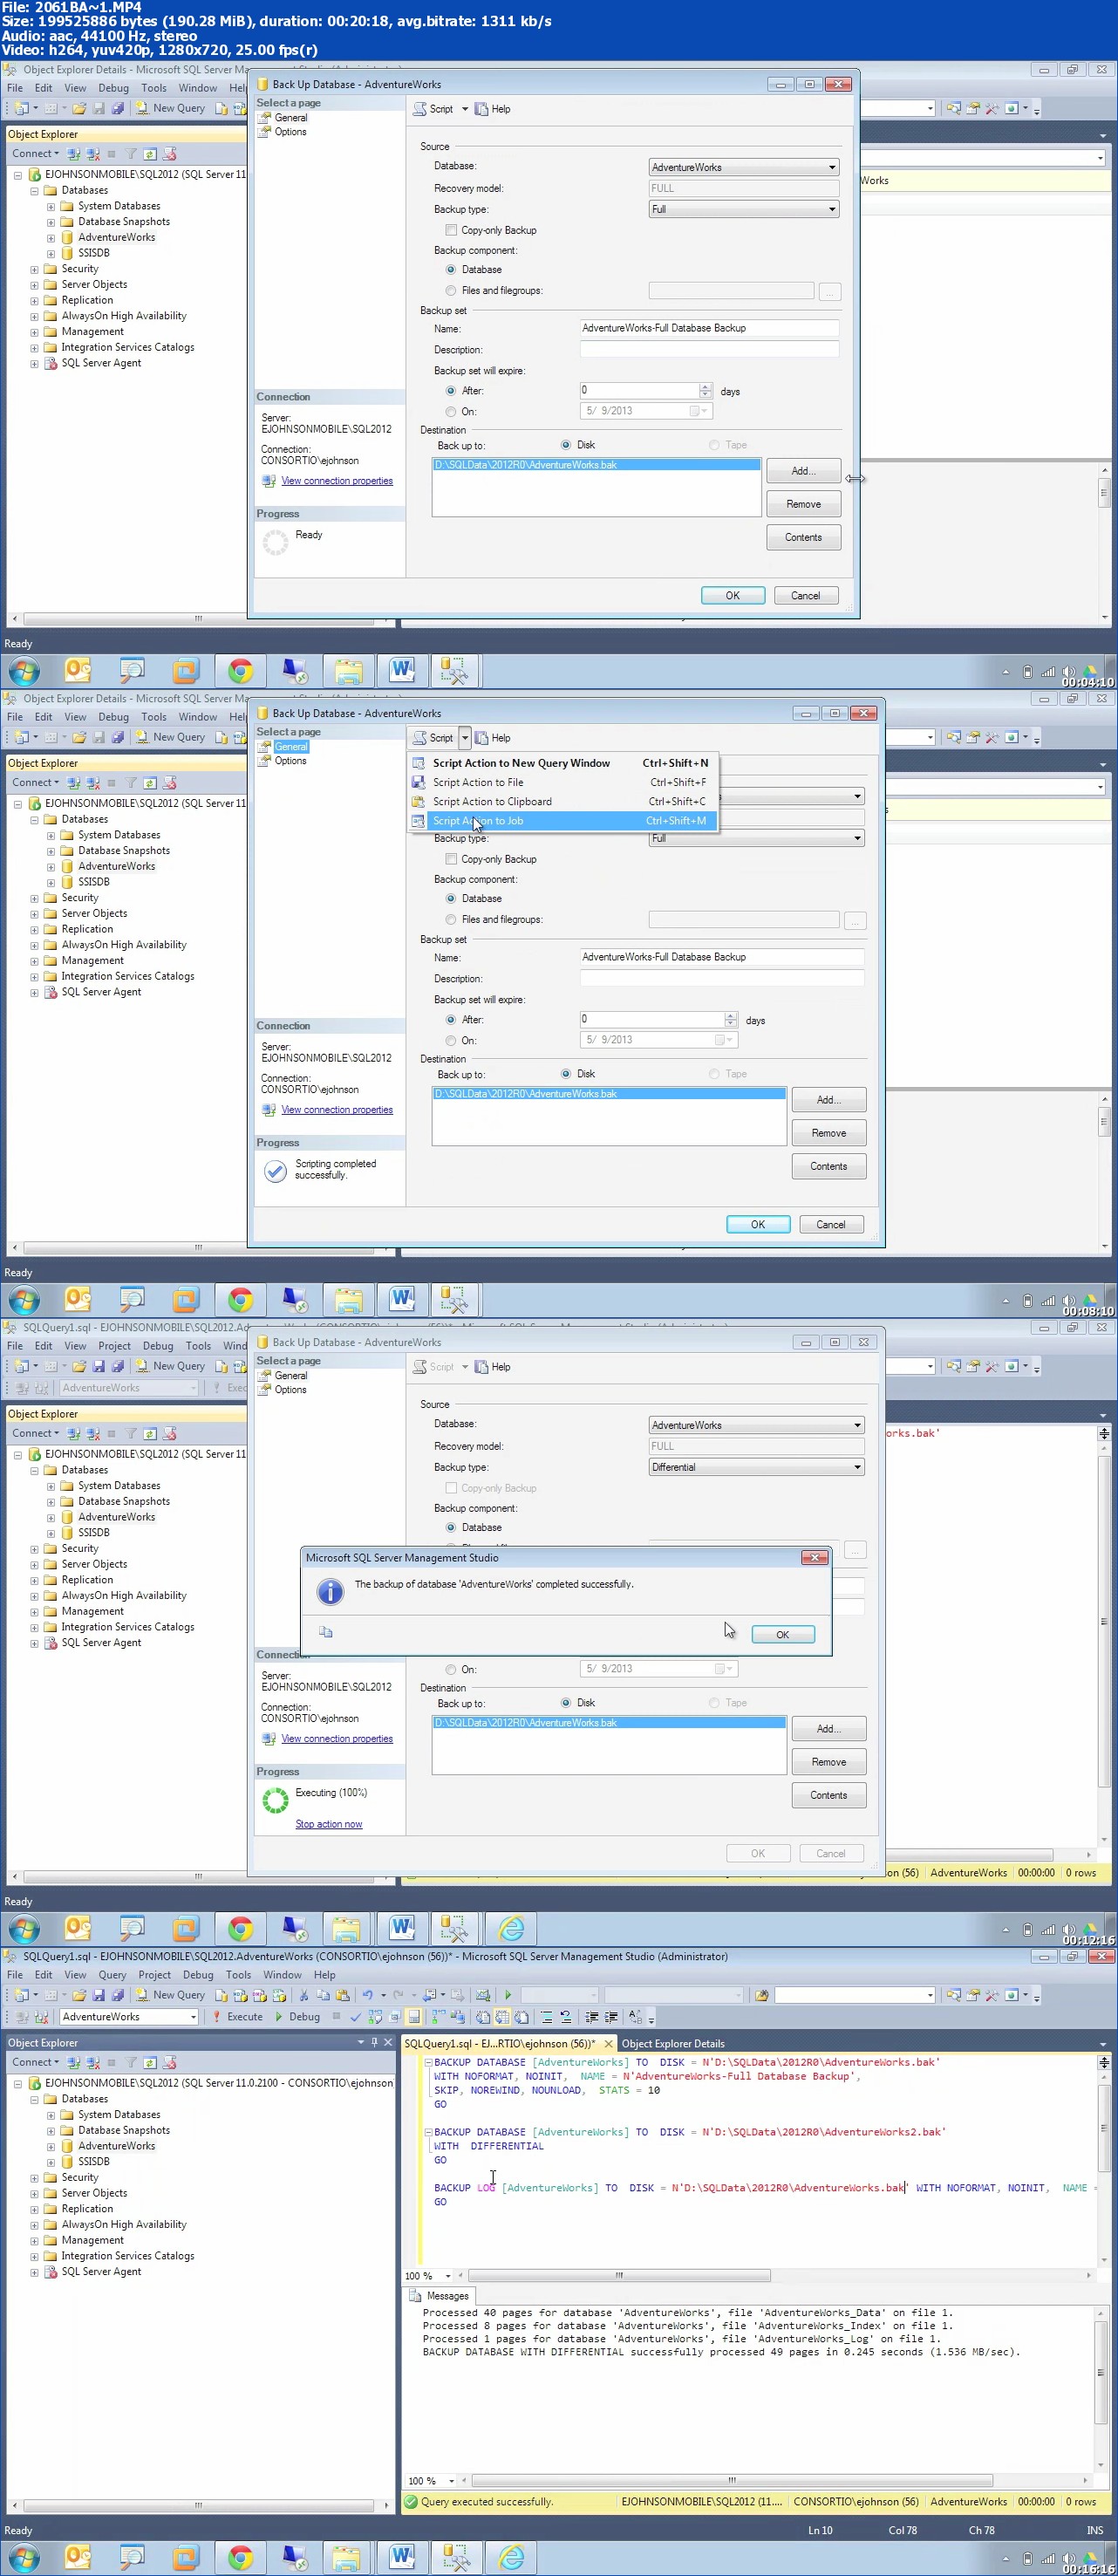Expand System Databases node in 00:16:16 frame tree
Image resolution: width=1118 pixels, height=2576 pixels.
click(x=51, y=2115)
